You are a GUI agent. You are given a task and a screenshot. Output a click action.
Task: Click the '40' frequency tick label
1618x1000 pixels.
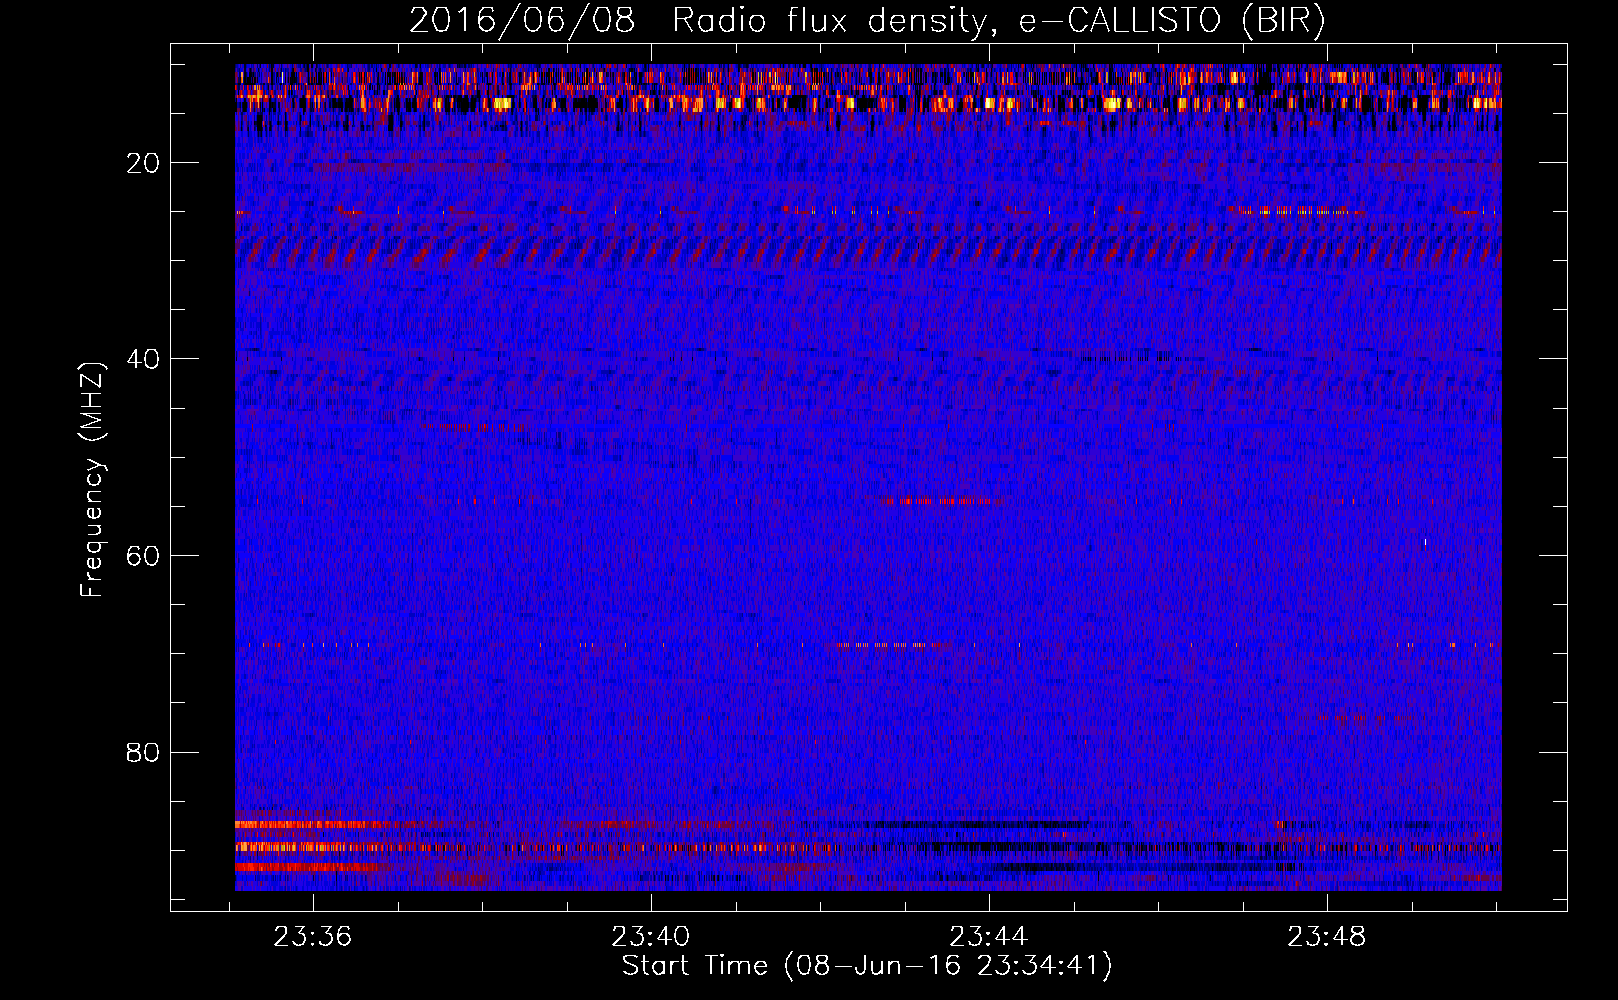(144, 359)
